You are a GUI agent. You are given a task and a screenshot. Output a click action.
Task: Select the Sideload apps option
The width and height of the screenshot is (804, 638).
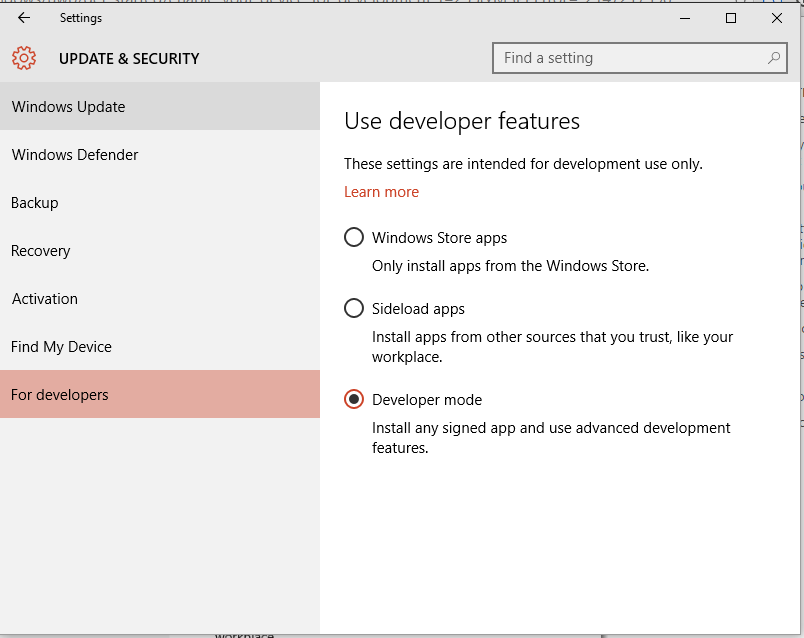click(354, 309)
